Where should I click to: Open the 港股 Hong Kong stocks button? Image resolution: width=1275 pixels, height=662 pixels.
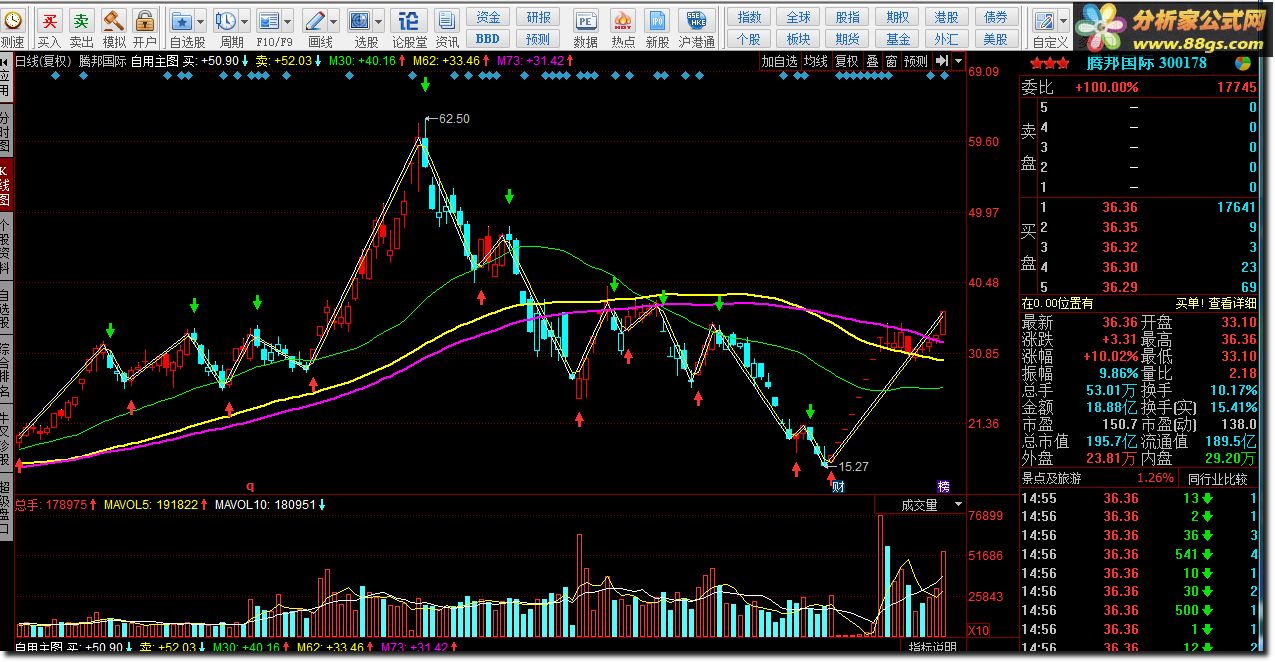click(x=946, y=17)
